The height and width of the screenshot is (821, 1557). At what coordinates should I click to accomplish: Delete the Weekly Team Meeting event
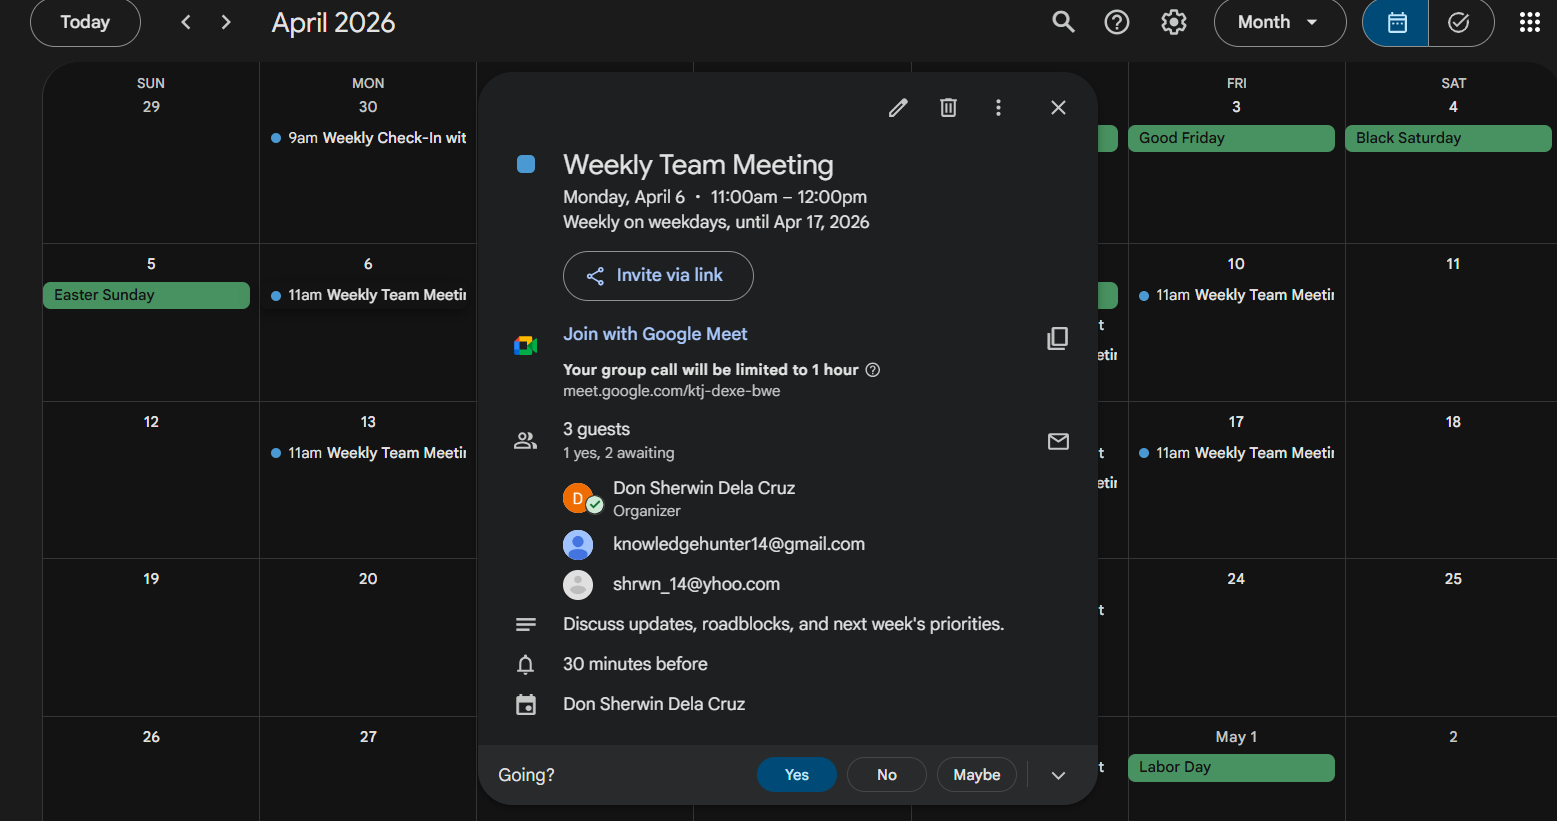[x=948, y=108]
